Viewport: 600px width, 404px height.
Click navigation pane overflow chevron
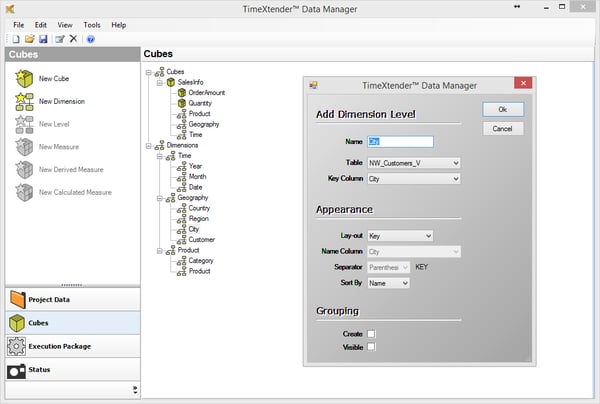[x=135, y=390]
